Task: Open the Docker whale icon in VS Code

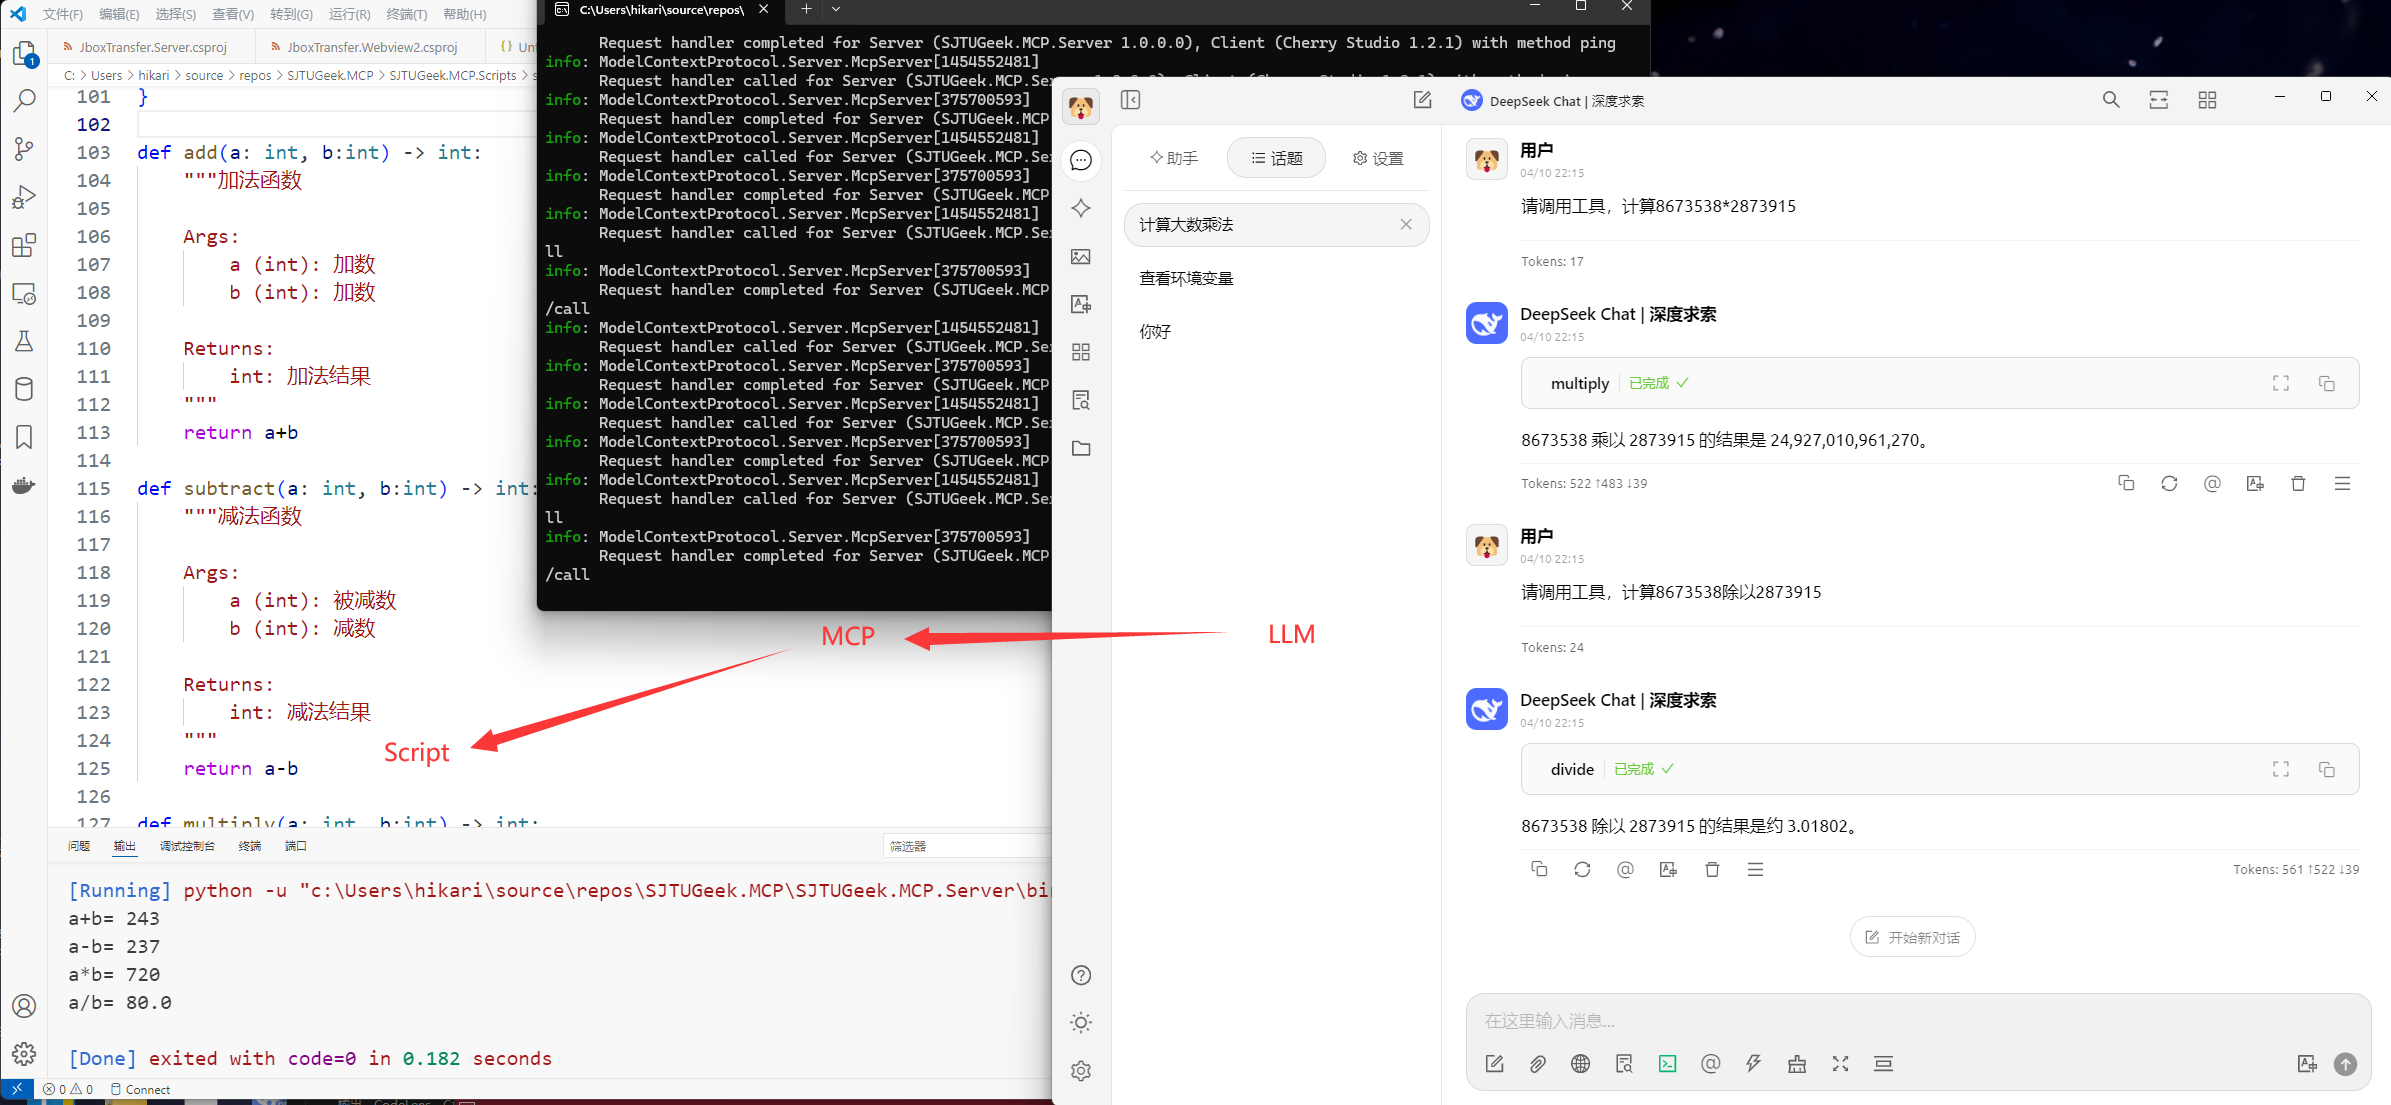Action: [24, 486]
